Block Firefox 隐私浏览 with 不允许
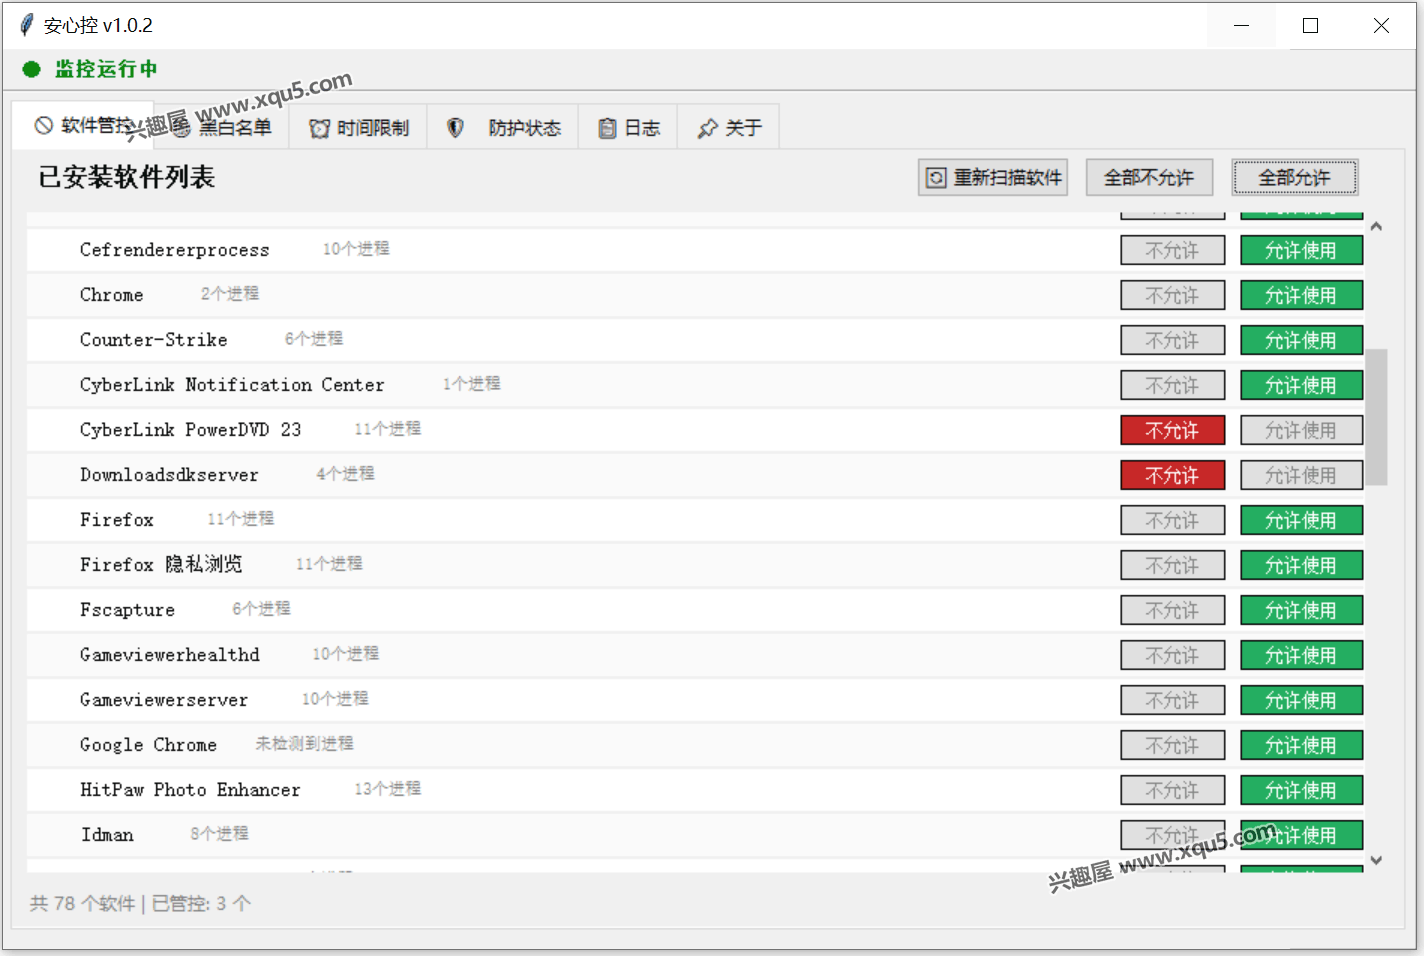Image resolution: width=1424 pixels, height=956 pixels. (1172, 565)
